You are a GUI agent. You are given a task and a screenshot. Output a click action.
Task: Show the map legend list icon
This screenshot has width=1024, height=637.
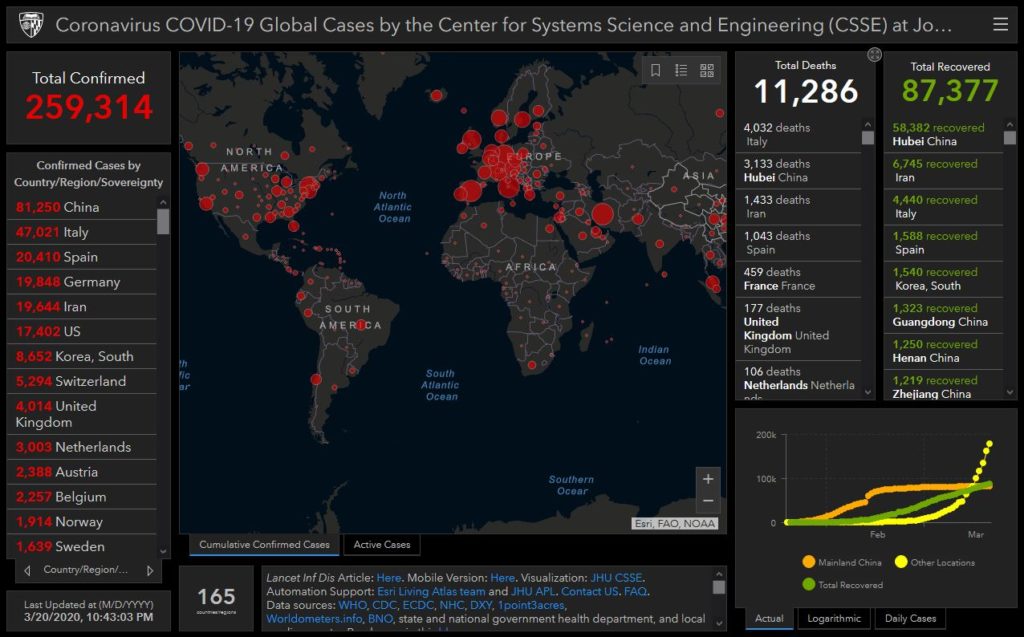click(680, 70)
